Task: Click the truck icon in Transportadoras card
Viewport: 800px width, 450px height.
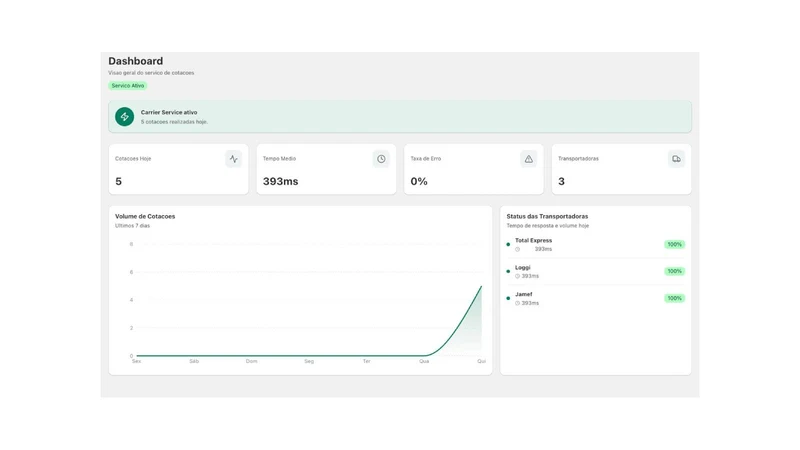Action: click(x=676, y=159)
